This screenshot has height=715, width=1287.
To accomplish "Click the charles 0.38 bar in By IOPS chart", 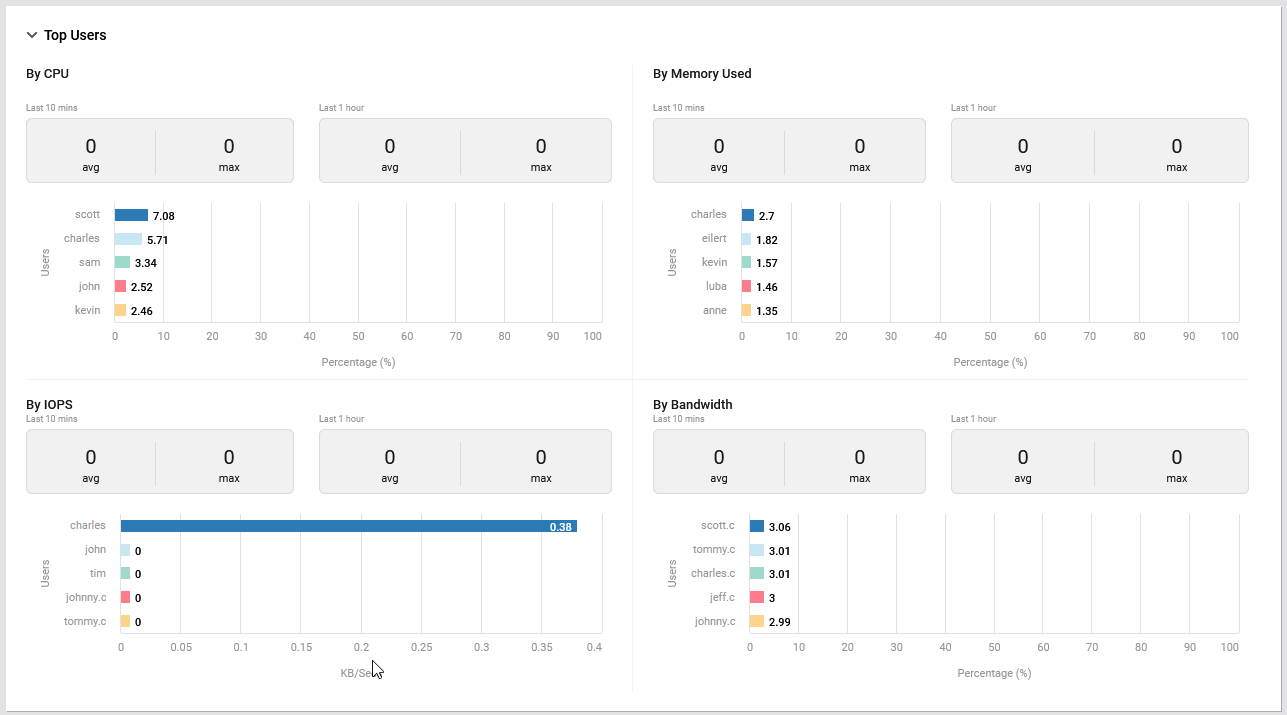I will 348,526.
